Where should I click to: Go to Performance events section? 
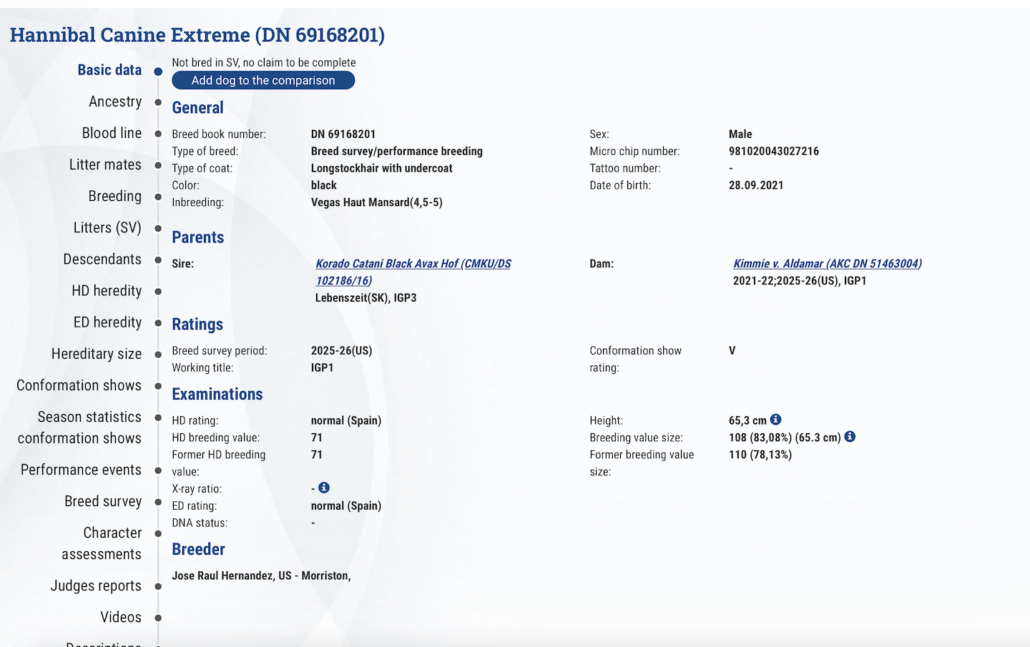81,470
